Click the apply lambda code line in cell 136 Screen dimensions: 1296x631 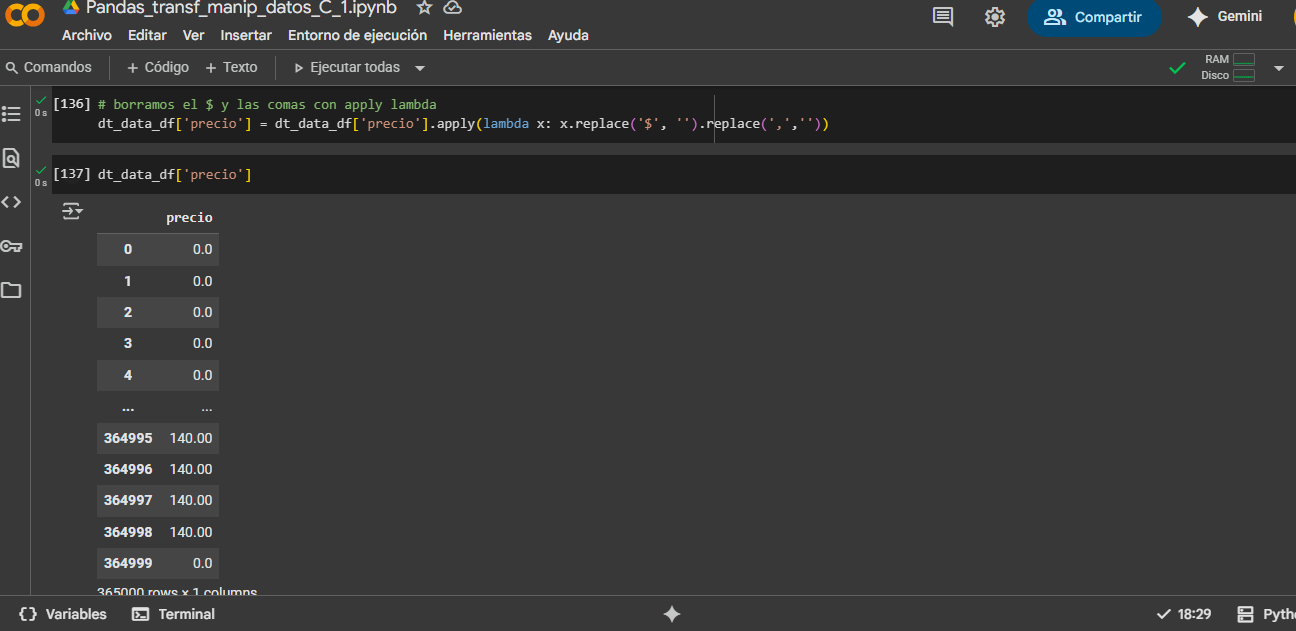pos(464,124)
